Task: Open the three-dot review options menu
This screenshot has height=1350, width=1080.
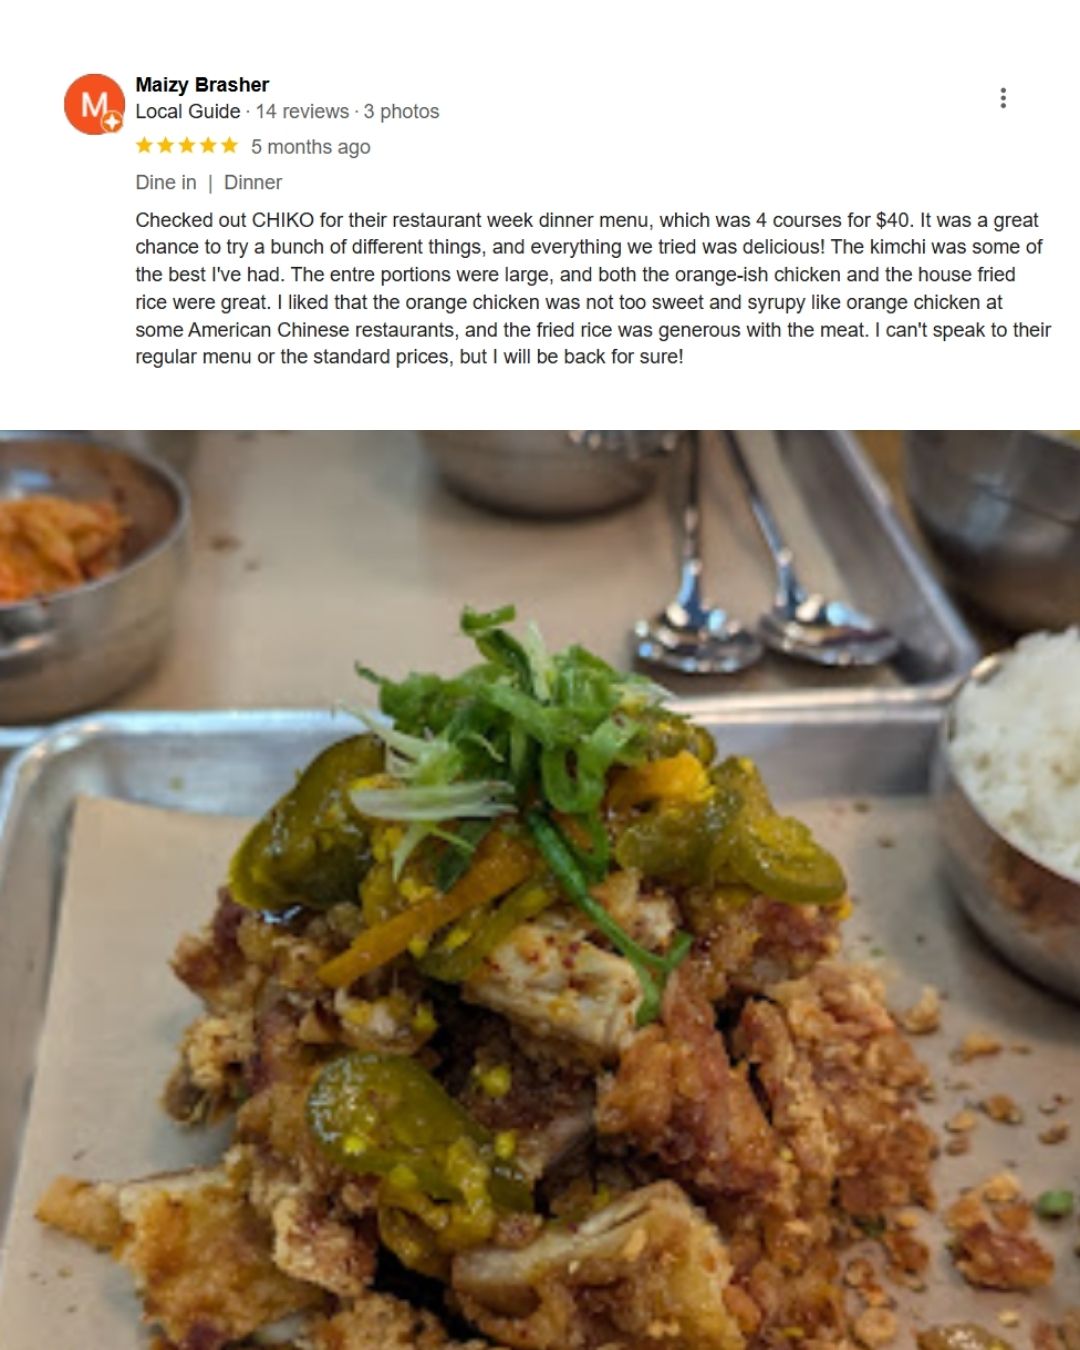Action: pyautogui.click(x=1002, y=98)
